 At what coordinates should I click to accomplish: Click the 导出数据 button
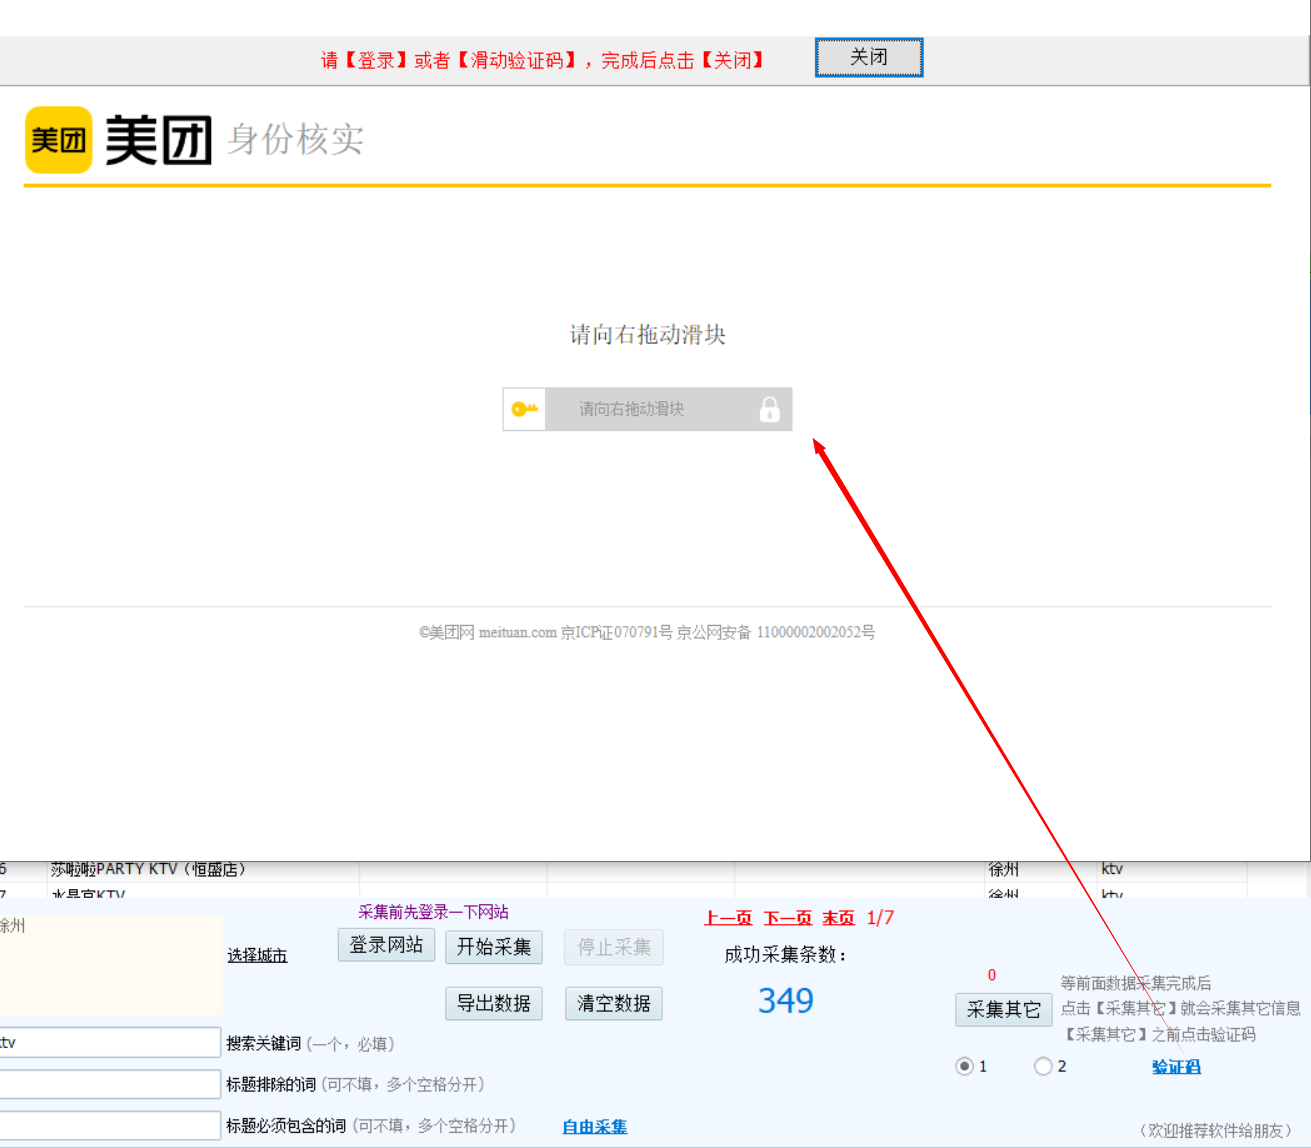point(494,1003)
